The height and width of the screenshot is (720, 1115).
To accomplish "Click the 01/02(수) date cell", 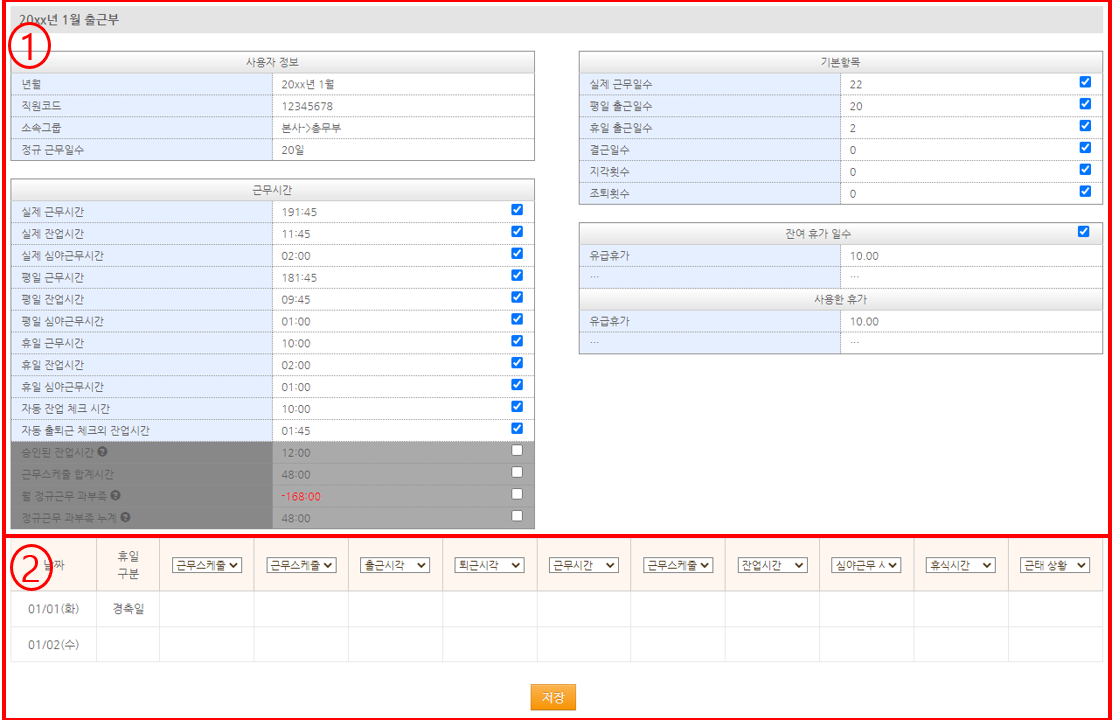I will (53, 644).
